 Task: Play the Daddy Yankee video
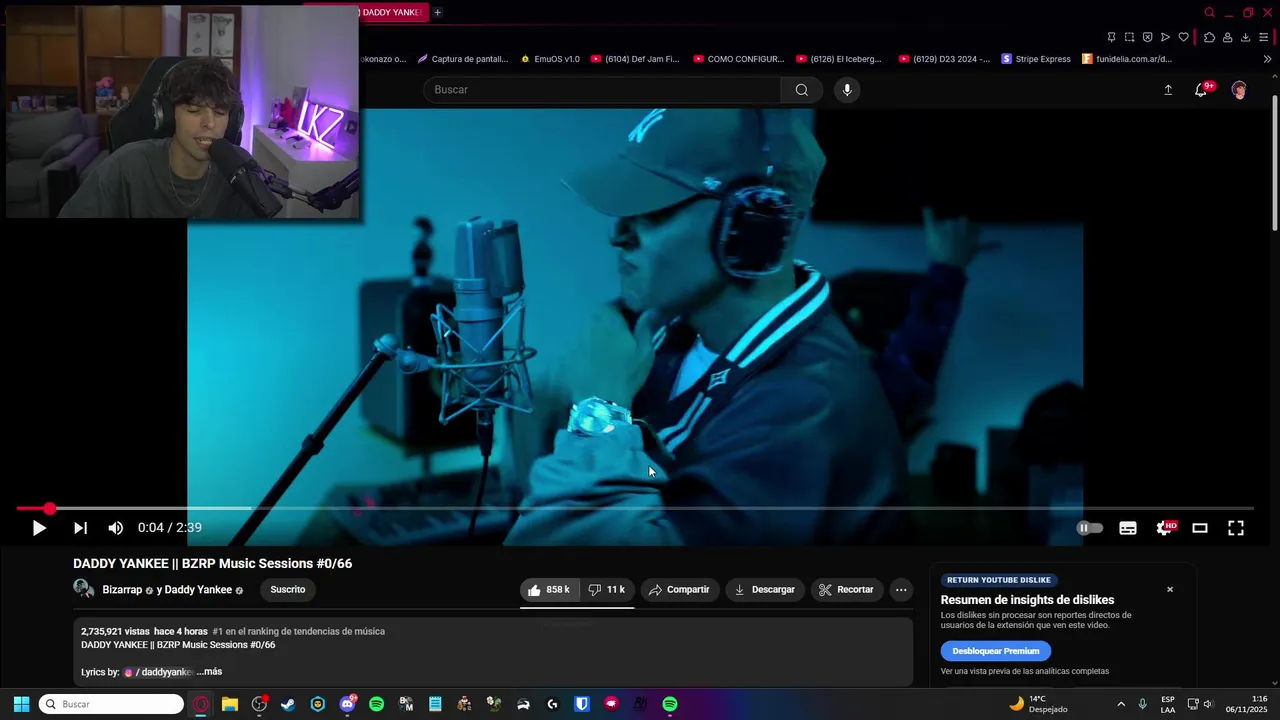click(39, 528)
